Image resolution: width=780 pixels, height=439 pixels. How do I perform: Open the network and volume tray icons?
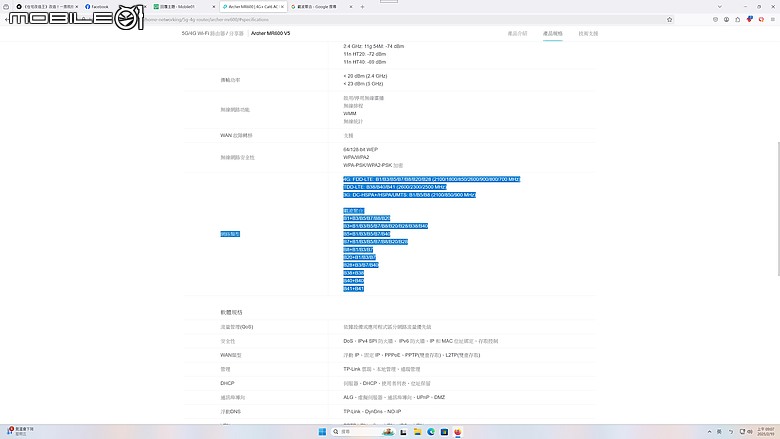746,432
